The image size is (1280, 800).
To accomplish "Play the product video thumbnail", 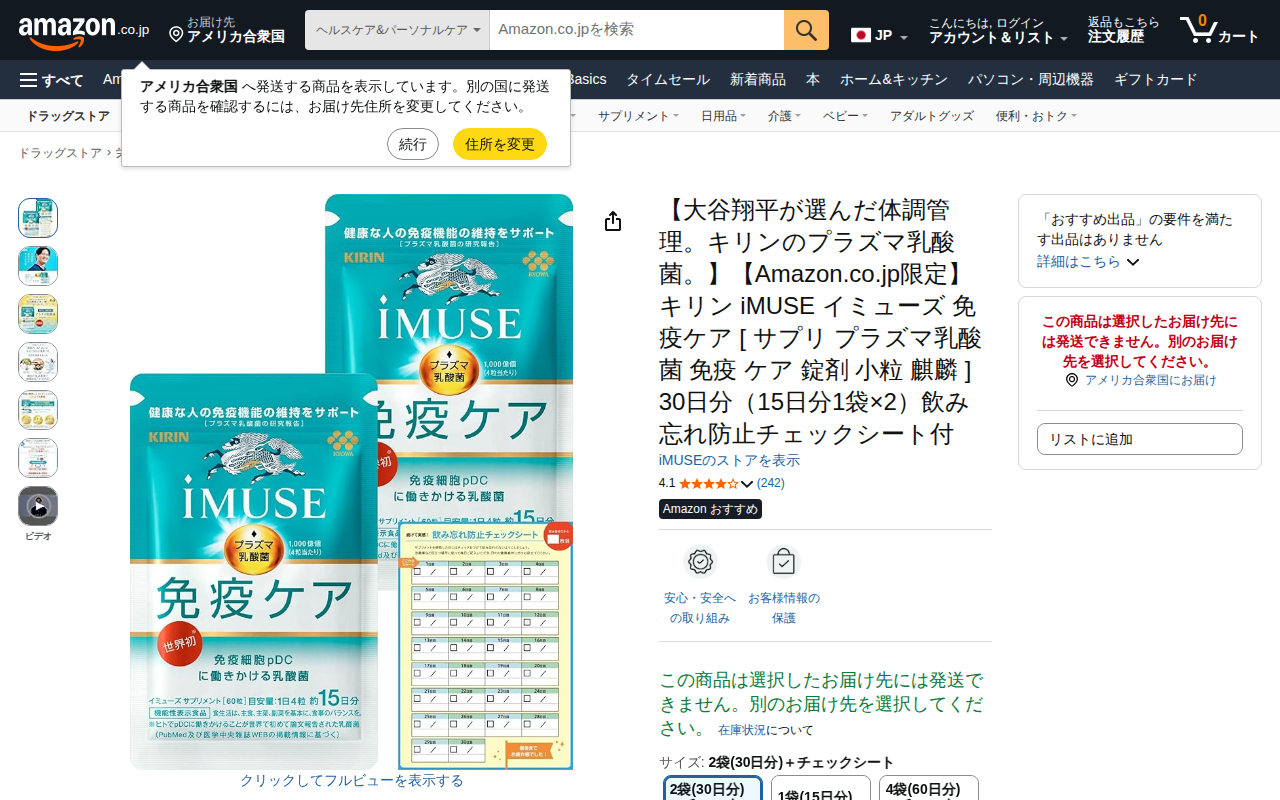I will pos(38,506).
